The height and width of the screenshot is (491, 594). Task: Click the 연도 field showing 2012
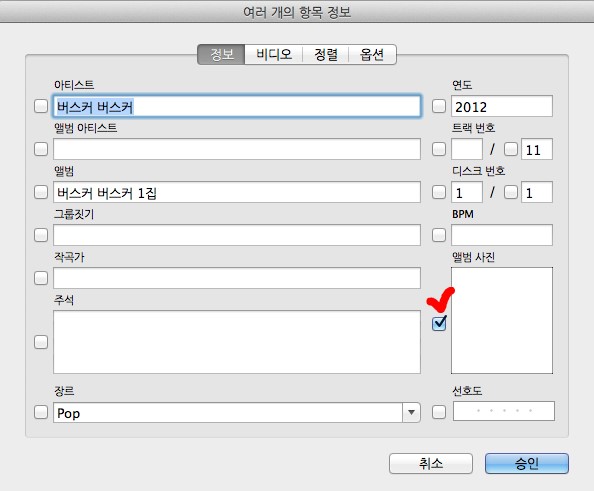tap(502, 106)
